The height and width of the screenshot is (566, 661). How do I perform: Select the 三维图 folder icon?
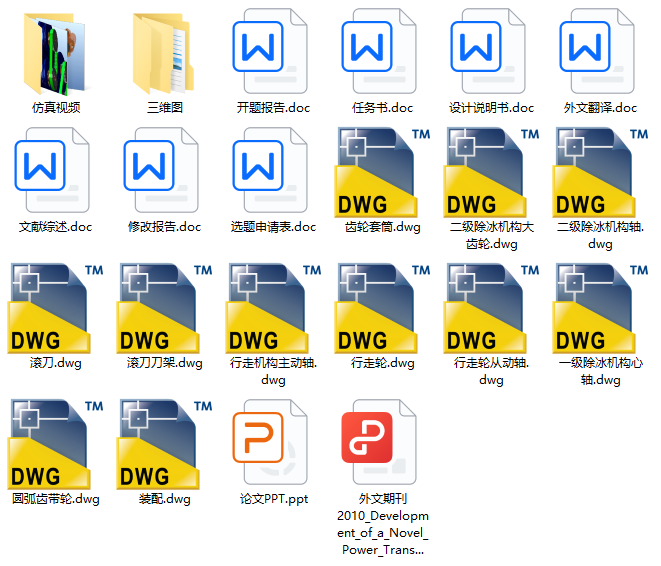(x=165, y=50)
